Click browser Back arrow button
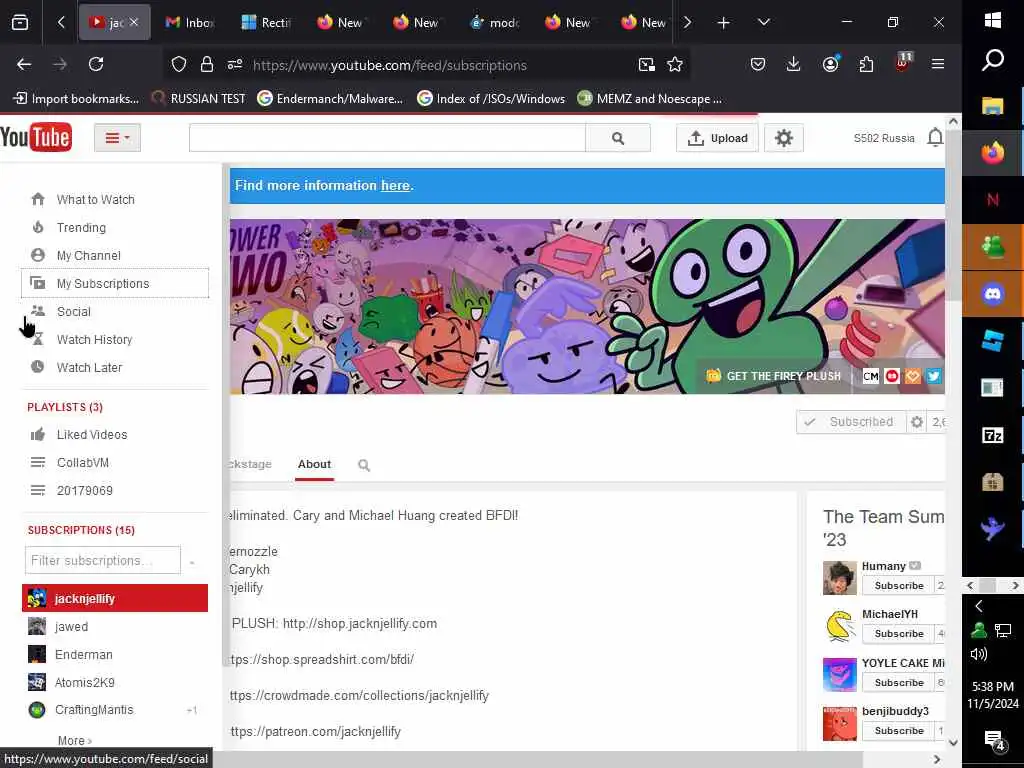The image size is (1024, 768). tap(24, 64)
